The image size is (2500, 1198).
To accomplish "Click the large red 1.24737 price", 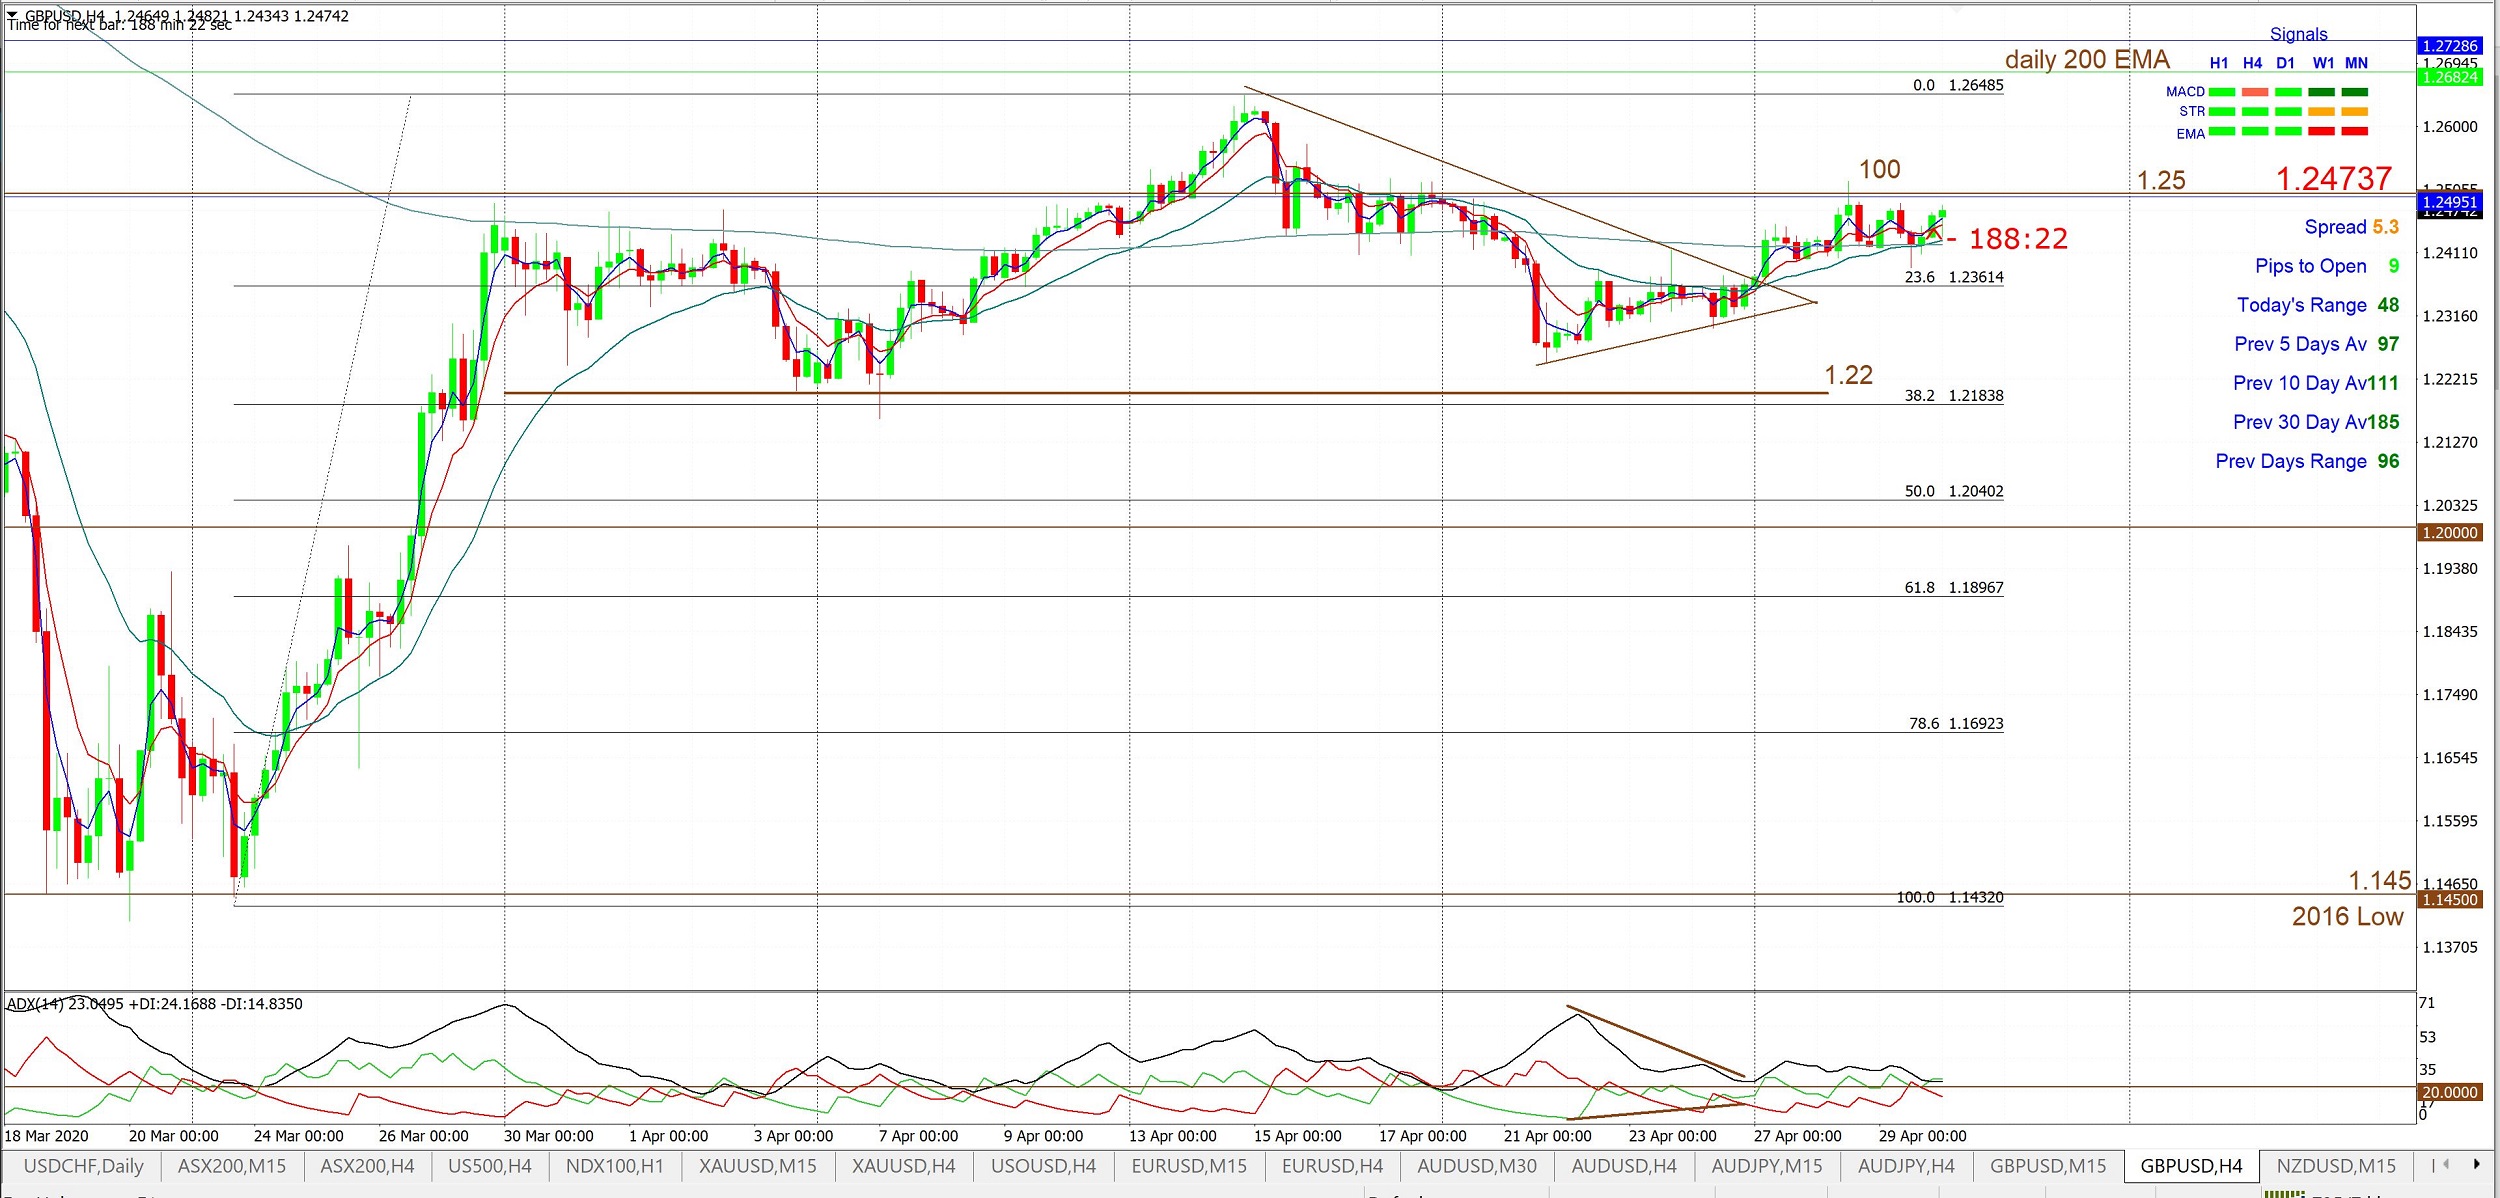I will 2334,178.
